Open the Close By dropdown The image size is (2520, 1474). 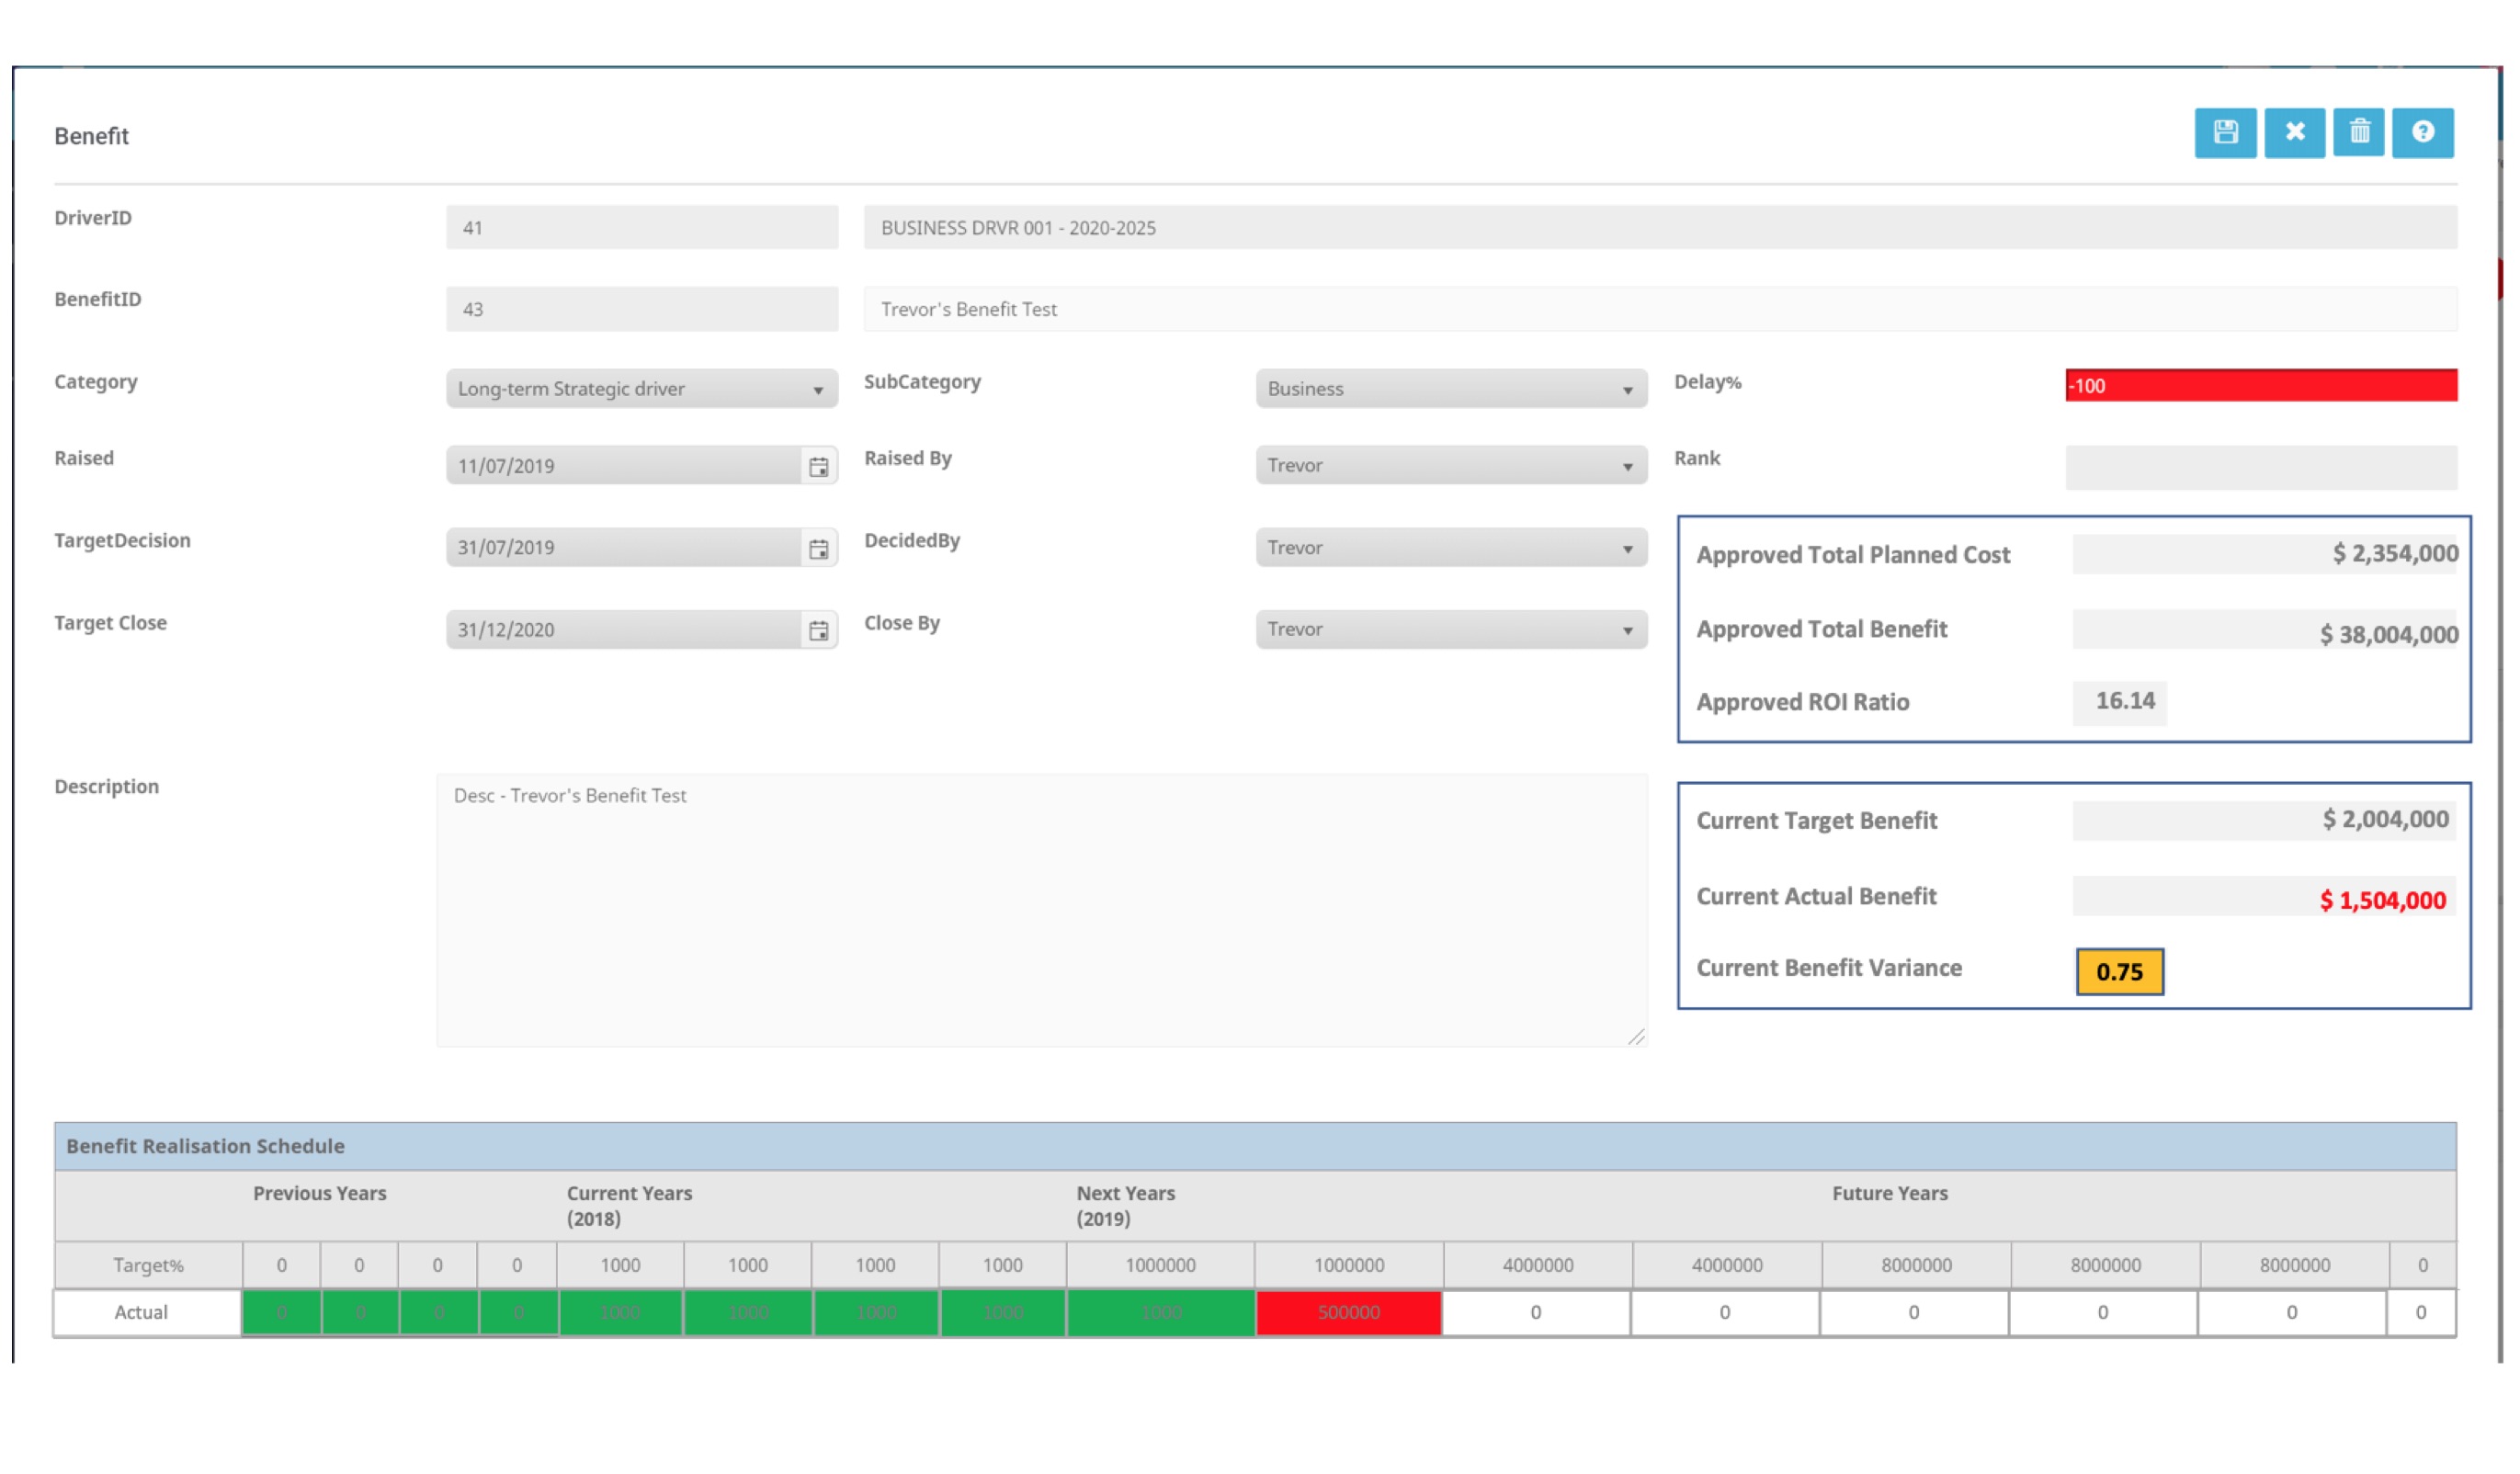(x=1451, y=630)
